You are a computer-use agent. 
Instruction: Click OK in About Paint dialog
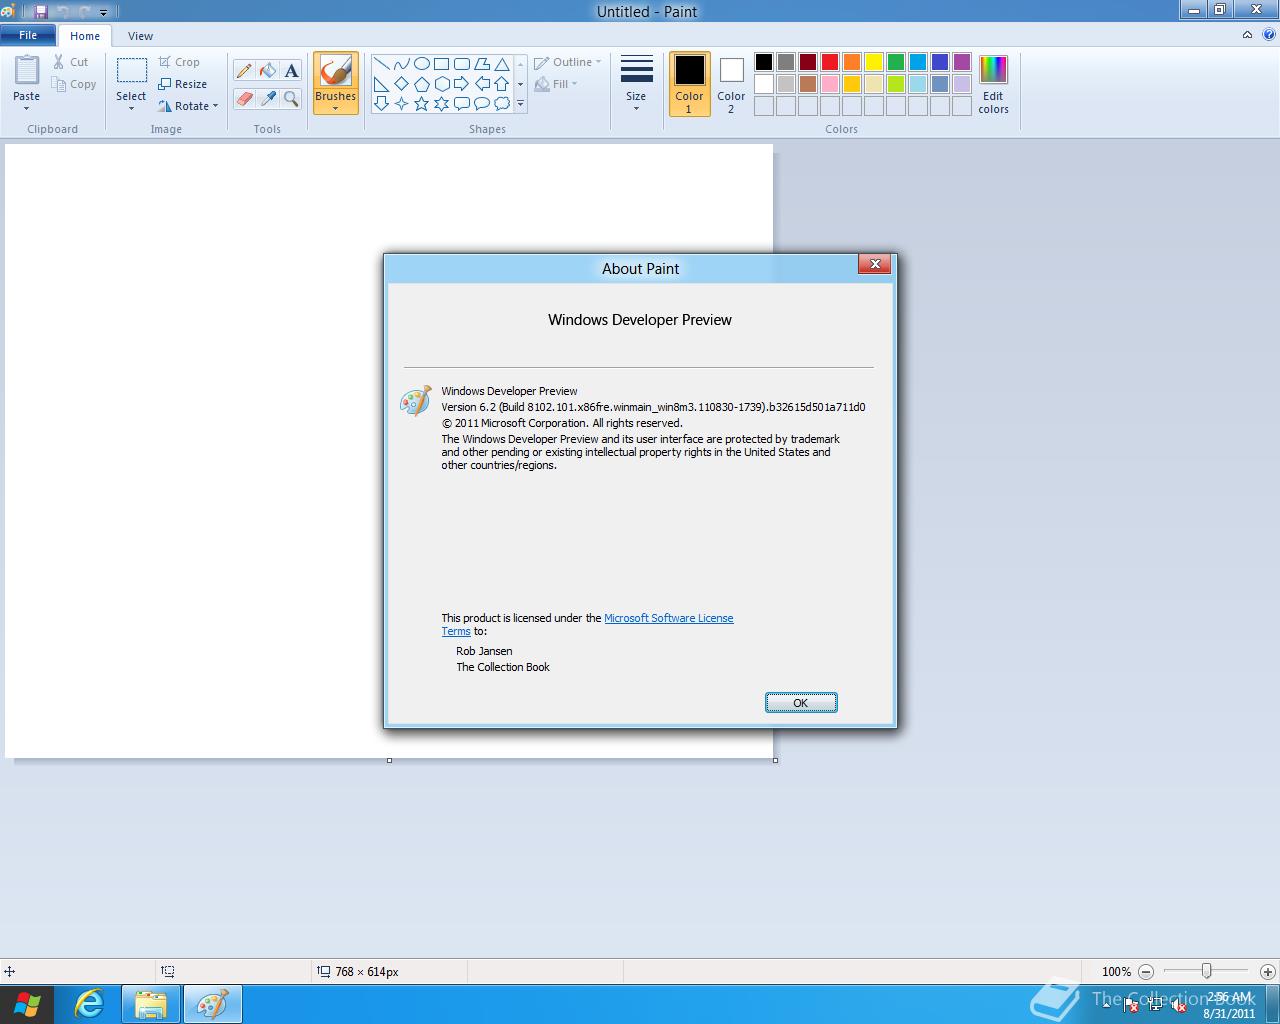tap(801, 703)
